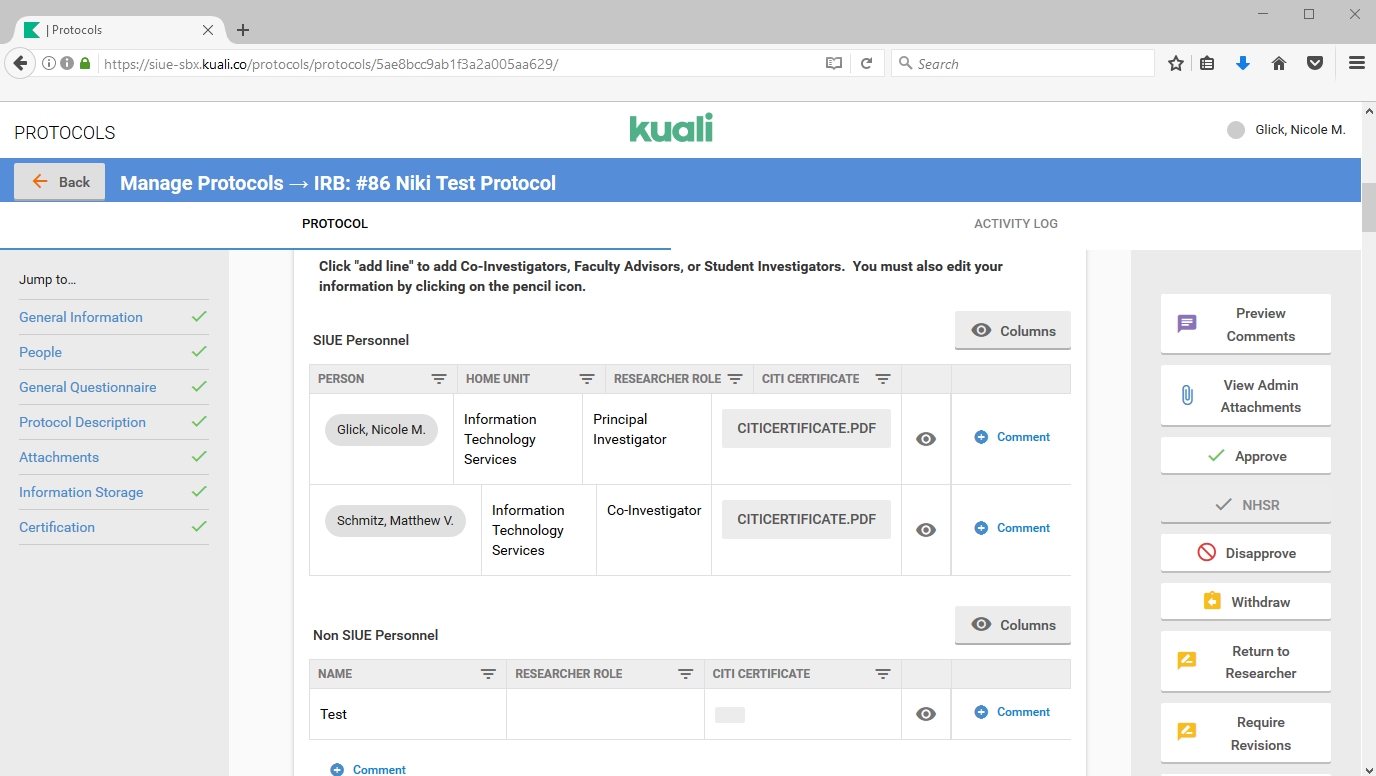Open filter menu on PERSON column
The image size is (1376, 776).
(439, 379)
